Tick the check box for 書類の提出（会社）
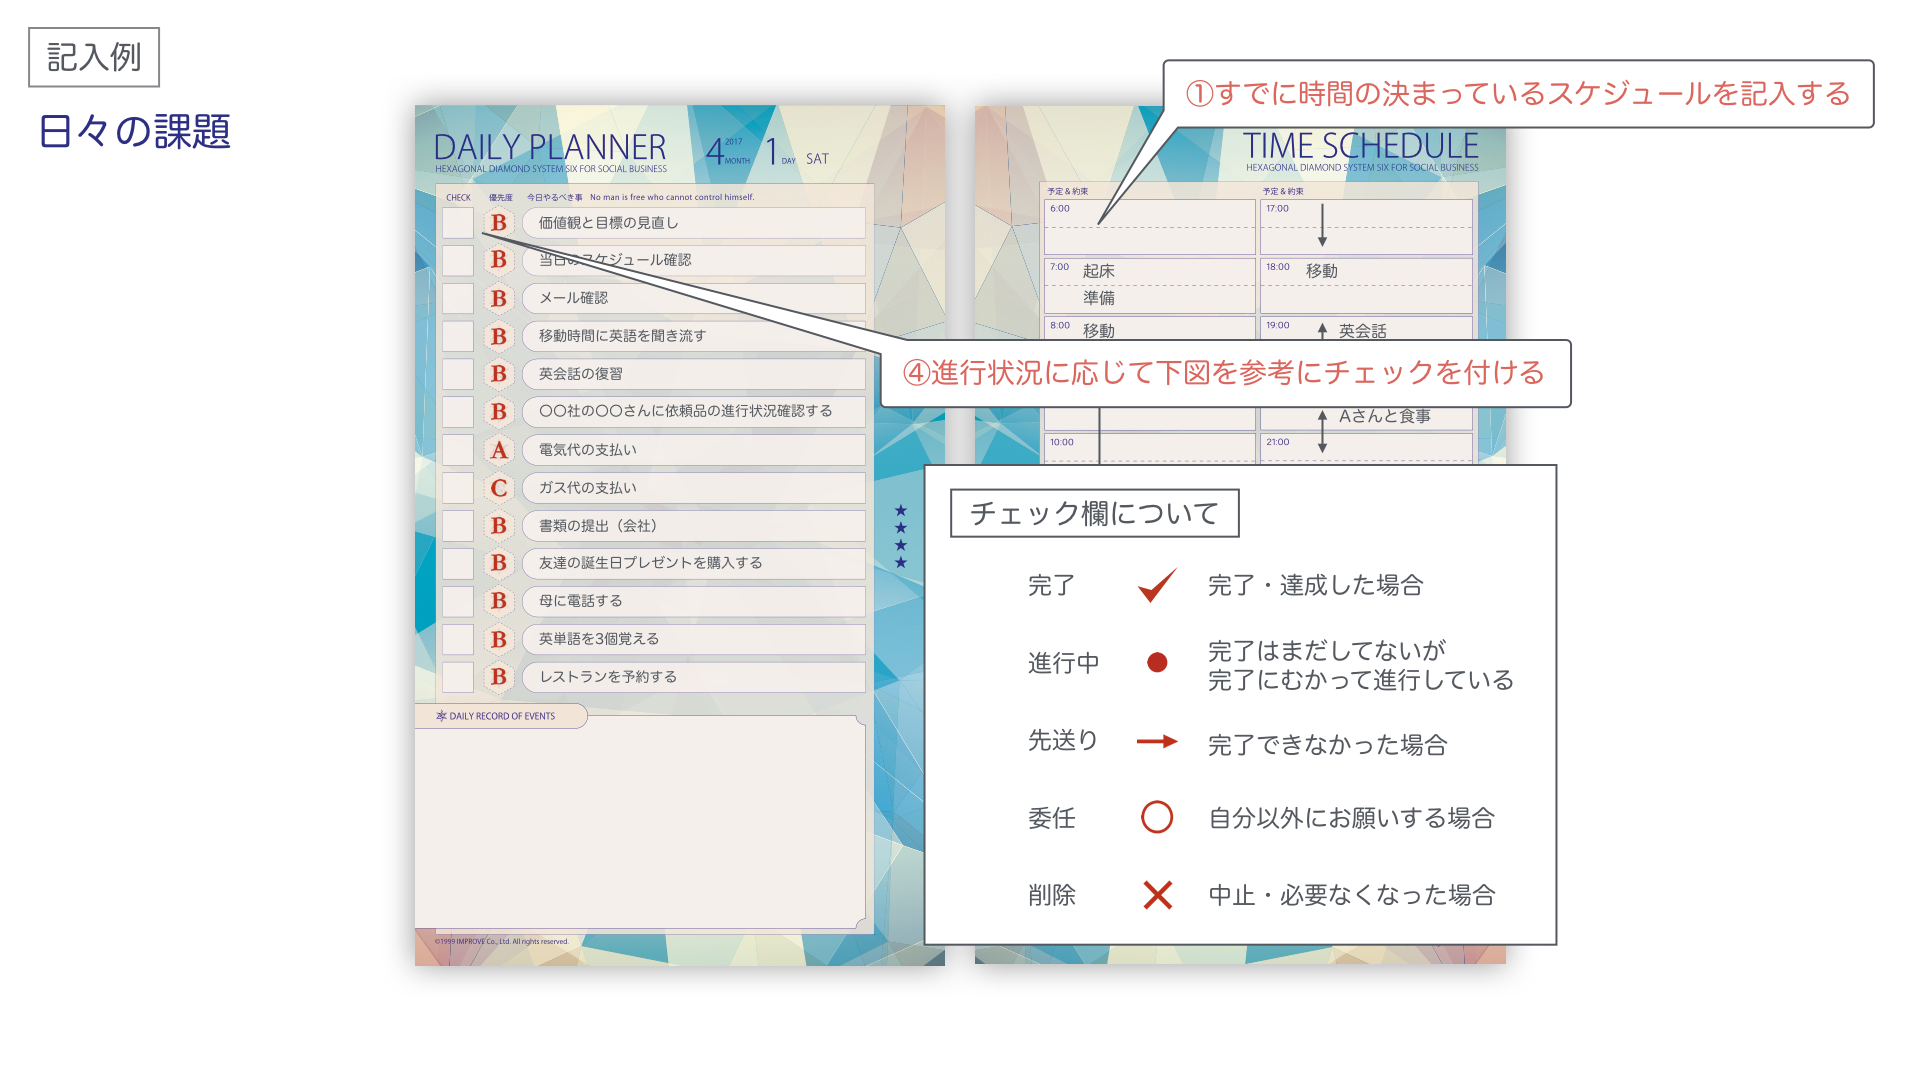This screenshot has width=1920, height=1080. 458,526
